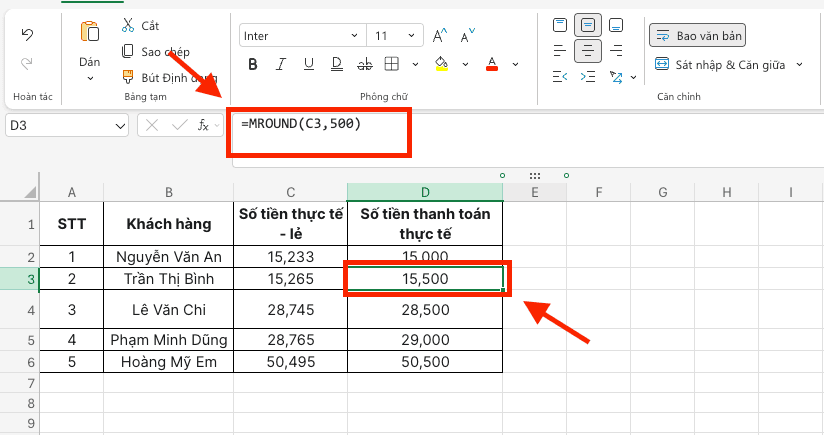824x435 pixels.
Task: Toggle underline formatting
Action: click(308, 64)
